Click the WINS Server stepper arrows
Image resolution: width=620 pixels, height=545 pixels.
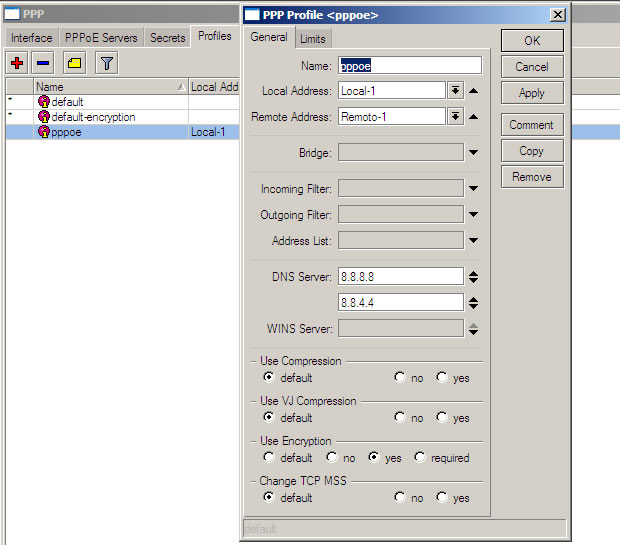click(x=473, y=329)
